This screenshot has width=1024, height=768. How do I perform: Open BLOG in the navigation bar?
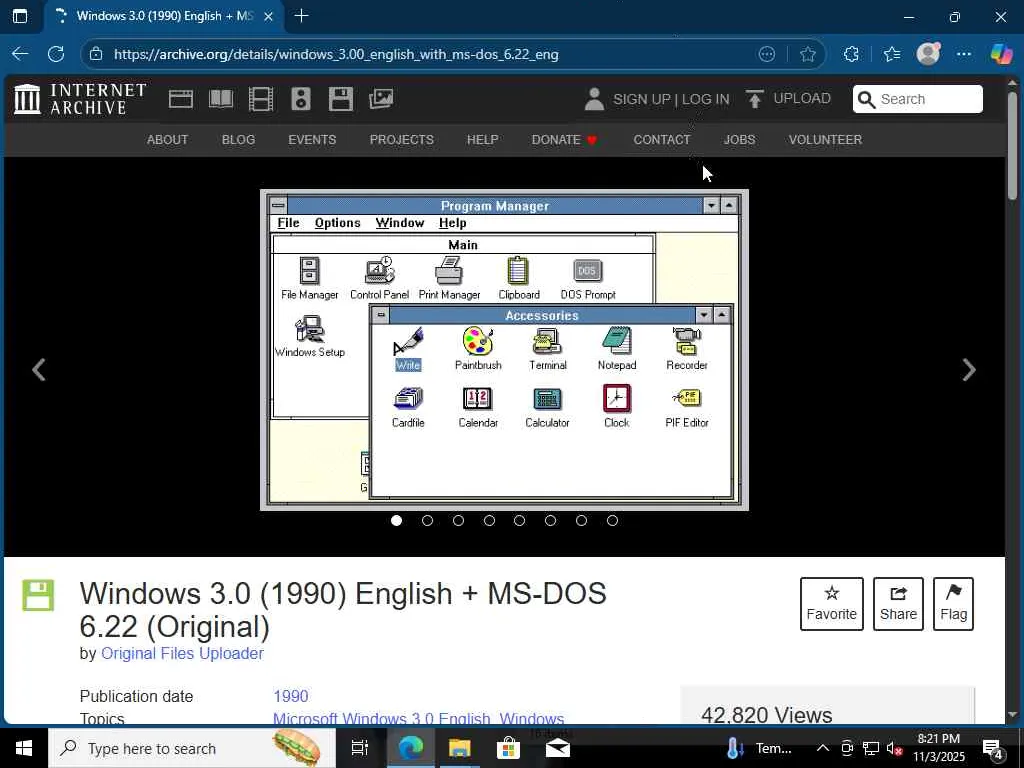[238, 140]
